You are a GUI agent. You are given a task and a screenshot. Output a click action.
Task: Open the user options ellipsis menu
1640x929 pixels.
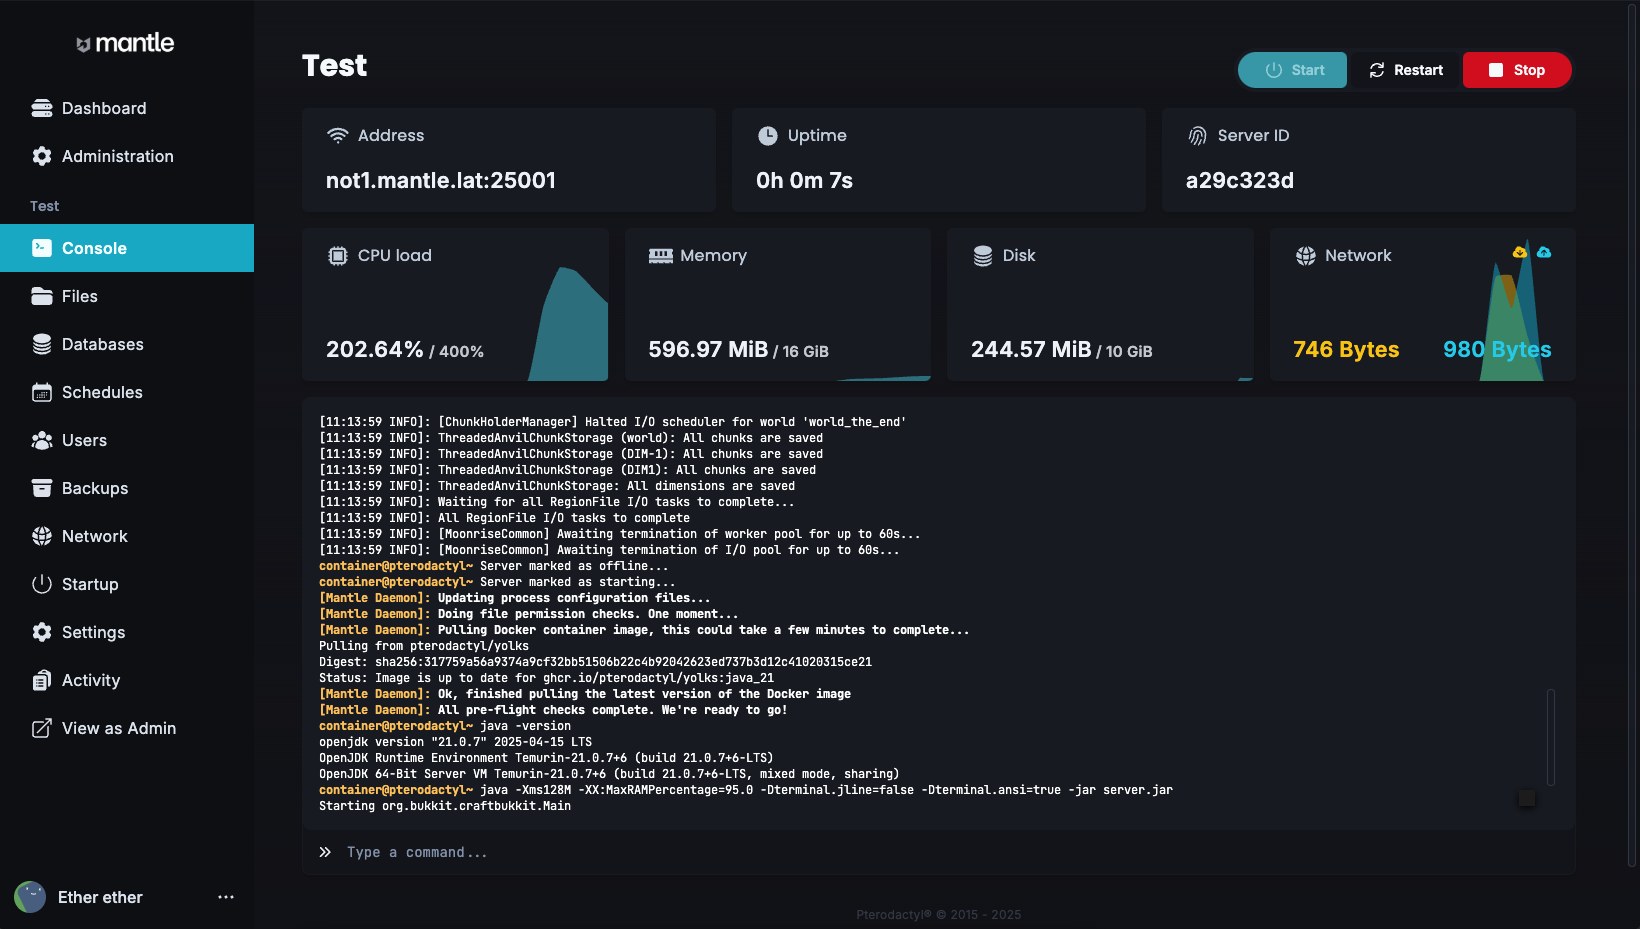pos(226,897)
